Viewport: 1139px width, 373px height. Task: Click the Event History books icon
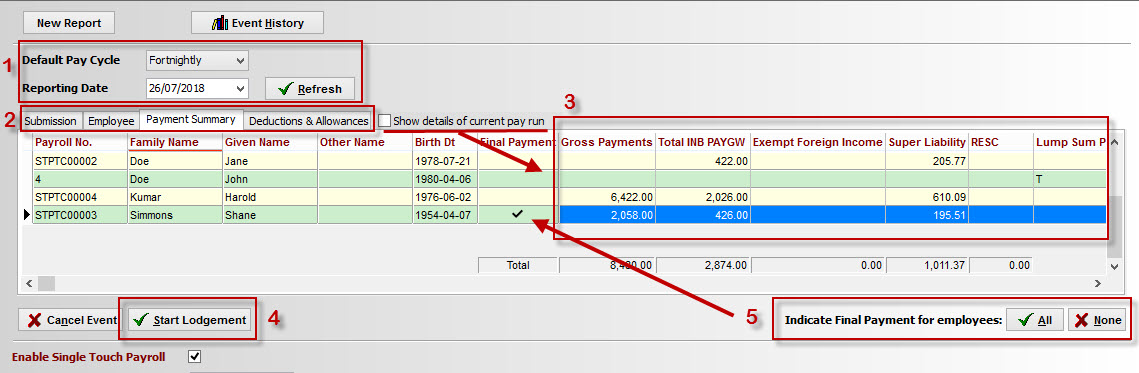click(x=220, y=23)
